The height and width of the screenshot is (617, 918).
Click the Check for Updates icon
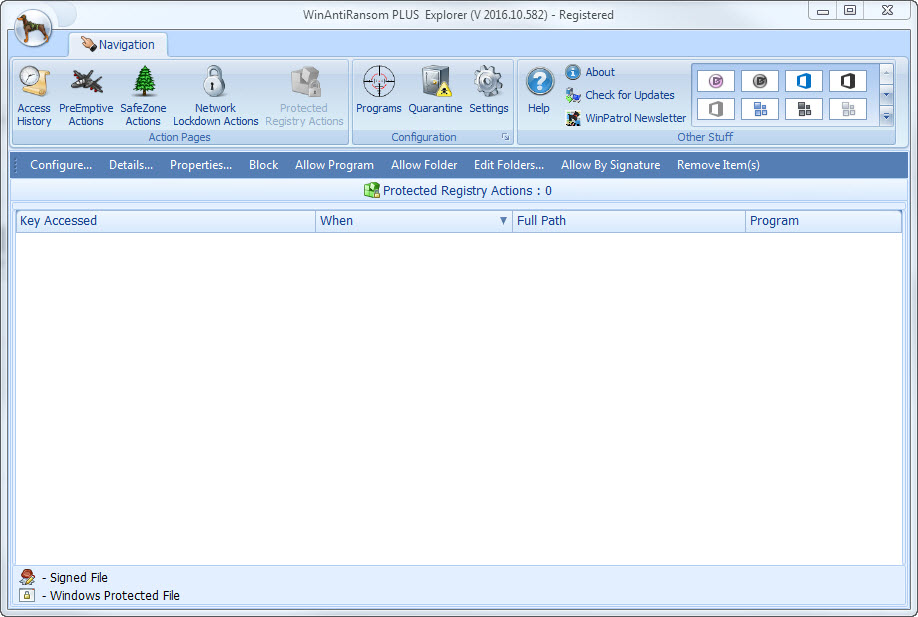tap(573, 95)
